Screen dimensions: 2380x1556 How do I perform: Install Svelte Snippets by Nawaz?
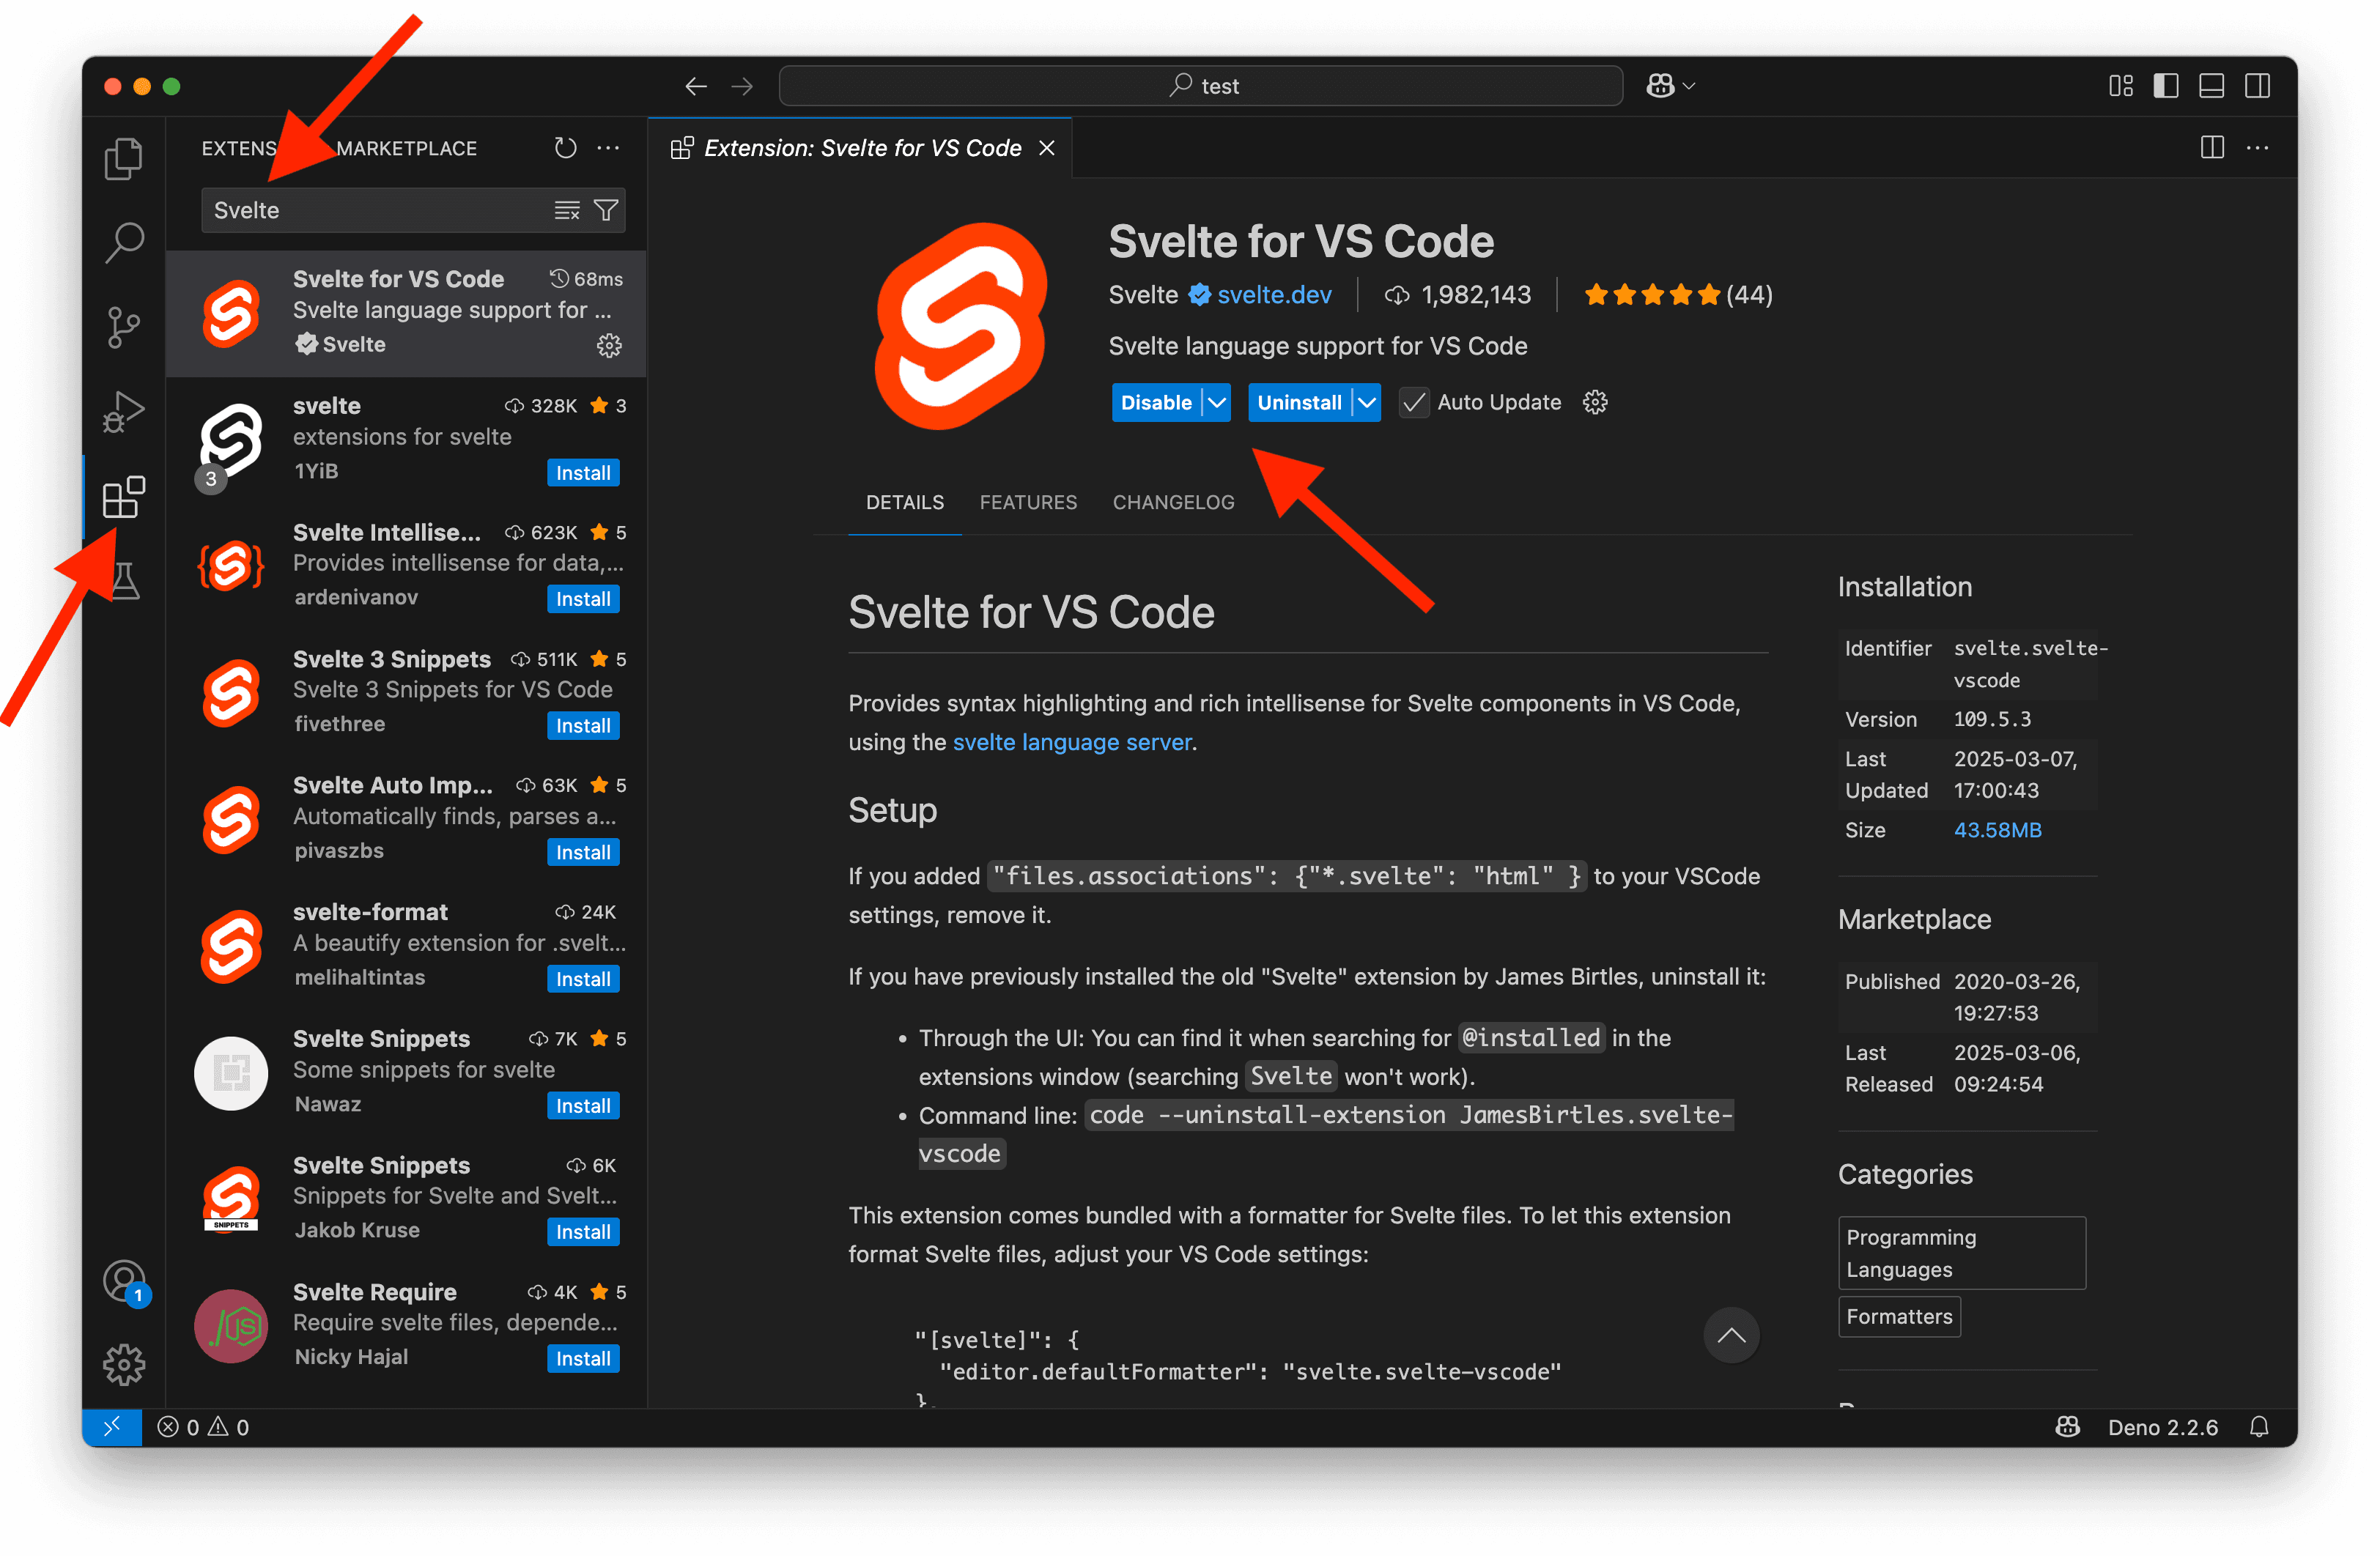click(583, 1106)
